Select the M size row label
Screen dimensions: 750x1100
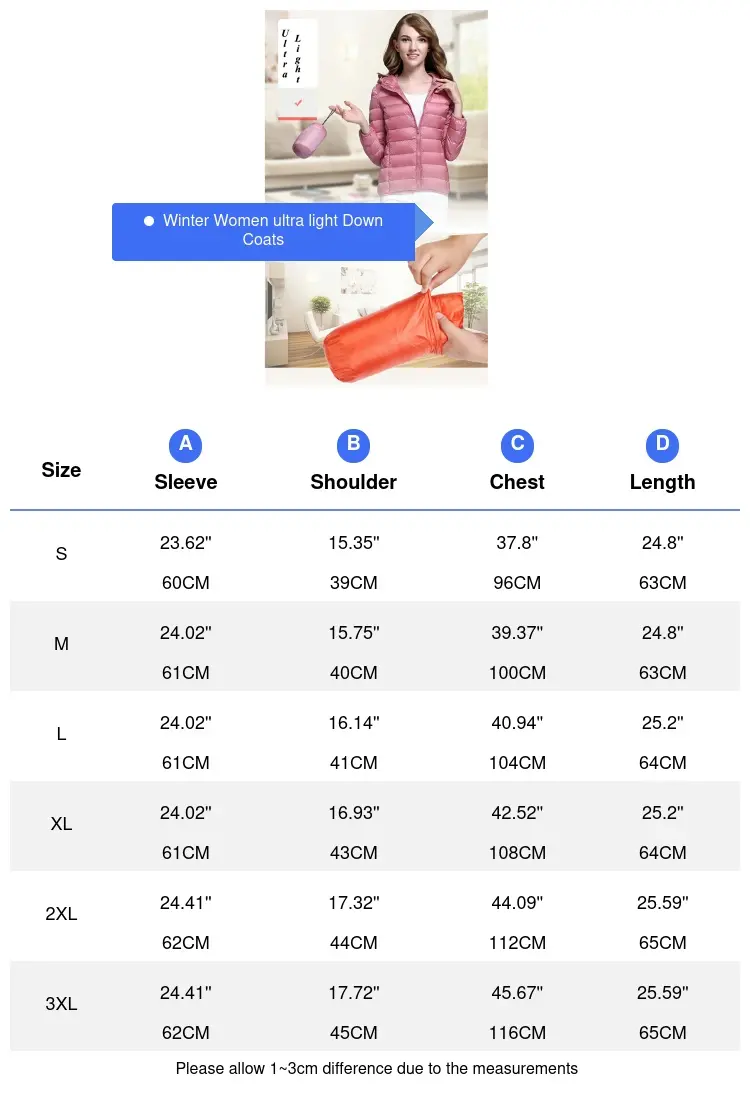pyautogui.click(x=61, y=644)
